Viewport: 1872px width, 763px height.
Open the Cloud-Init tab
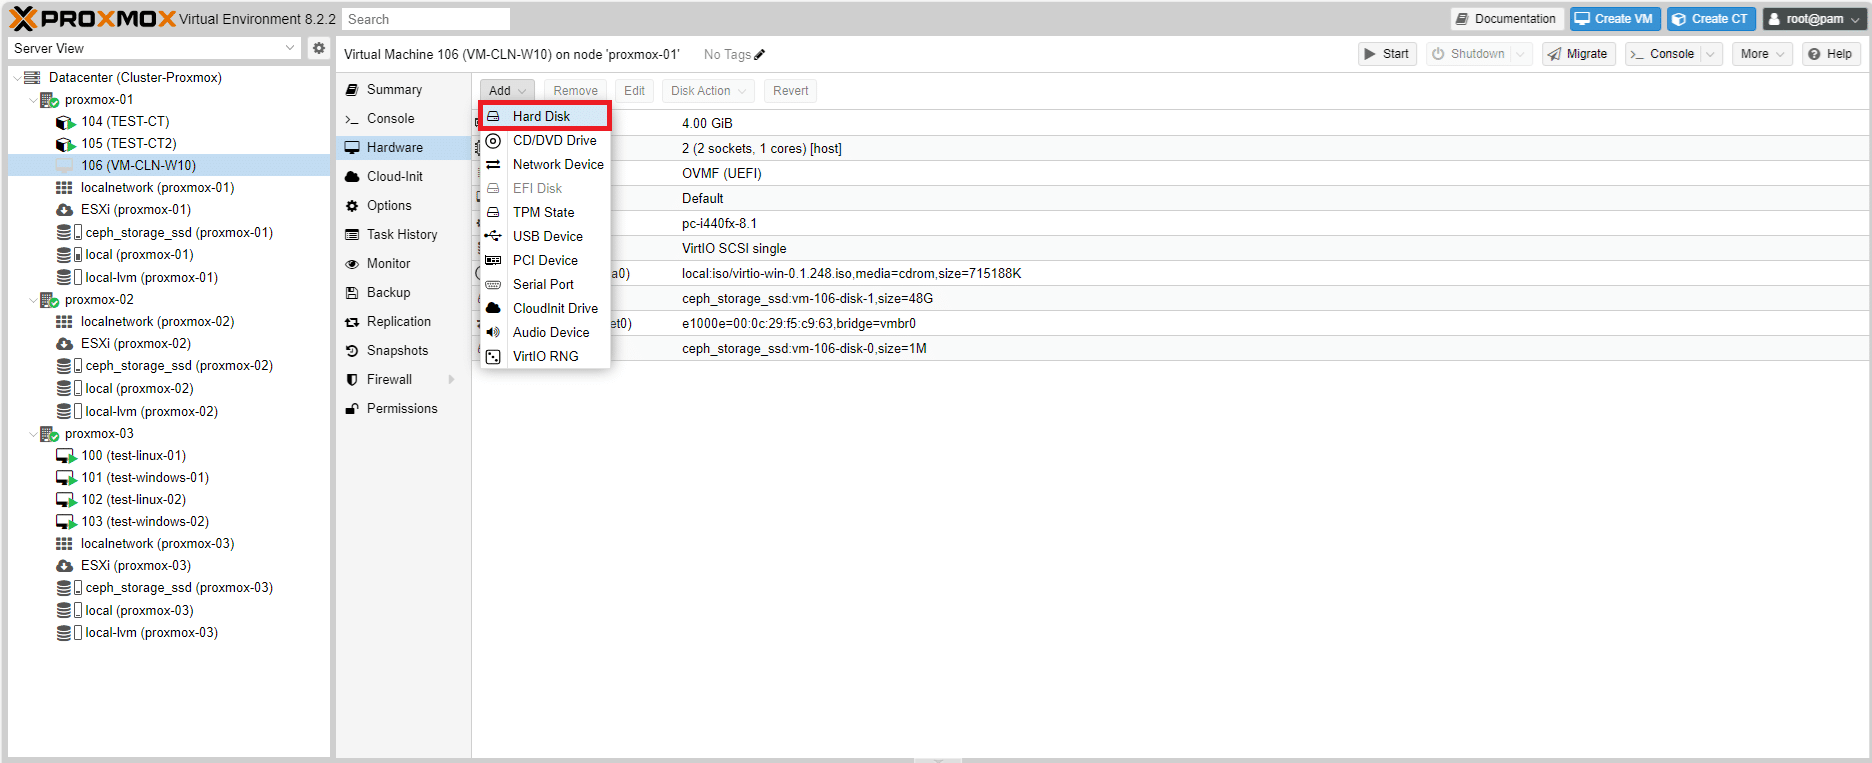404,177
